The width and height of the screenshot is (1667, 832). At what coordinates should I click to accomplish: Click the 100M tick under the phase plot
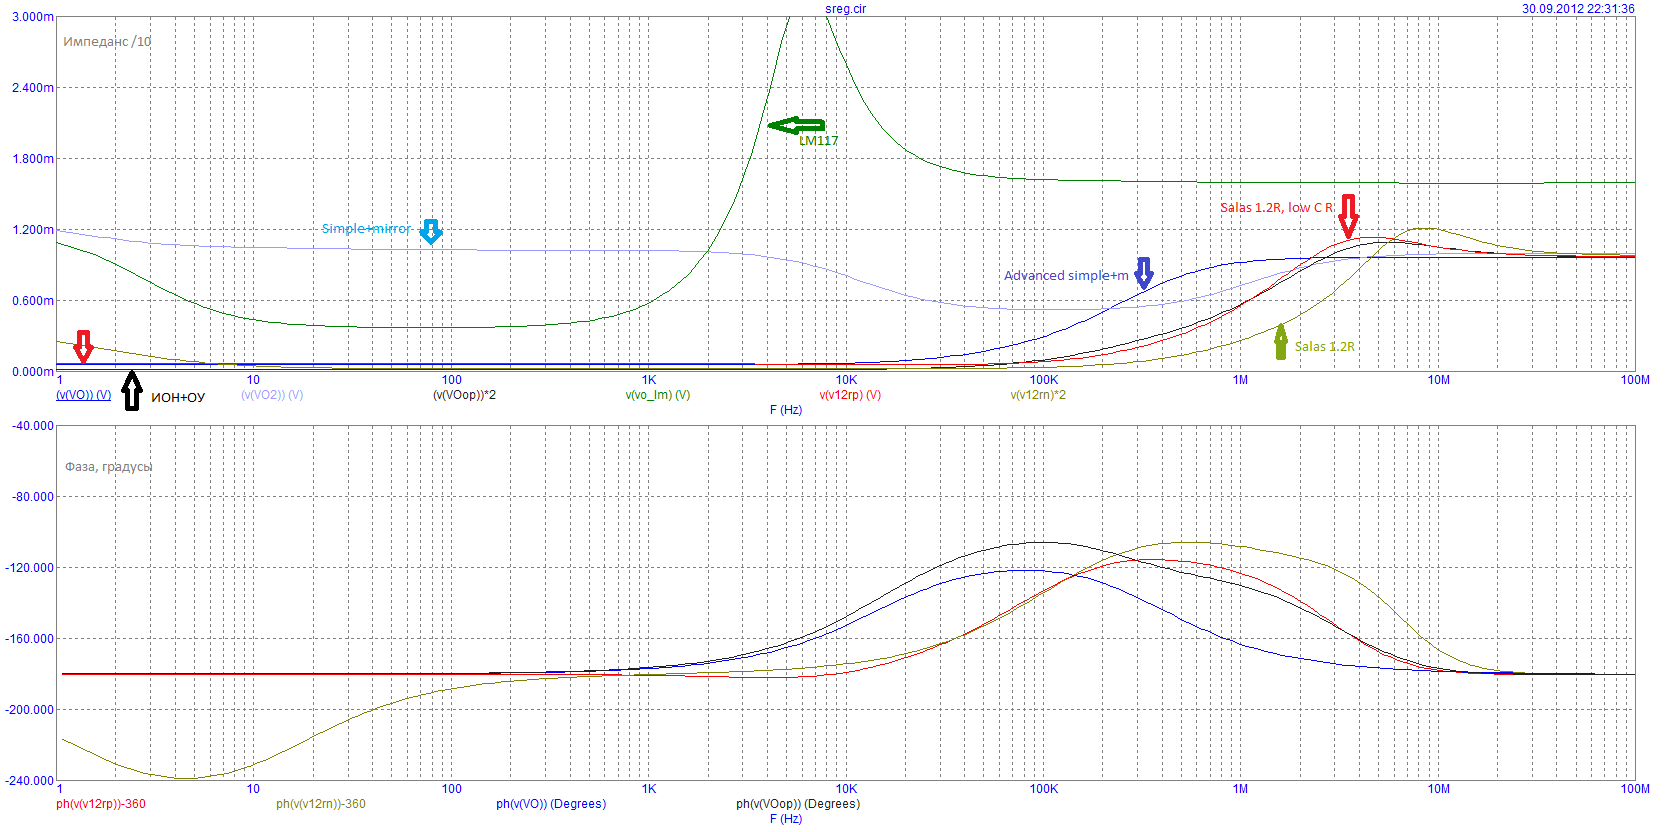1635,789
